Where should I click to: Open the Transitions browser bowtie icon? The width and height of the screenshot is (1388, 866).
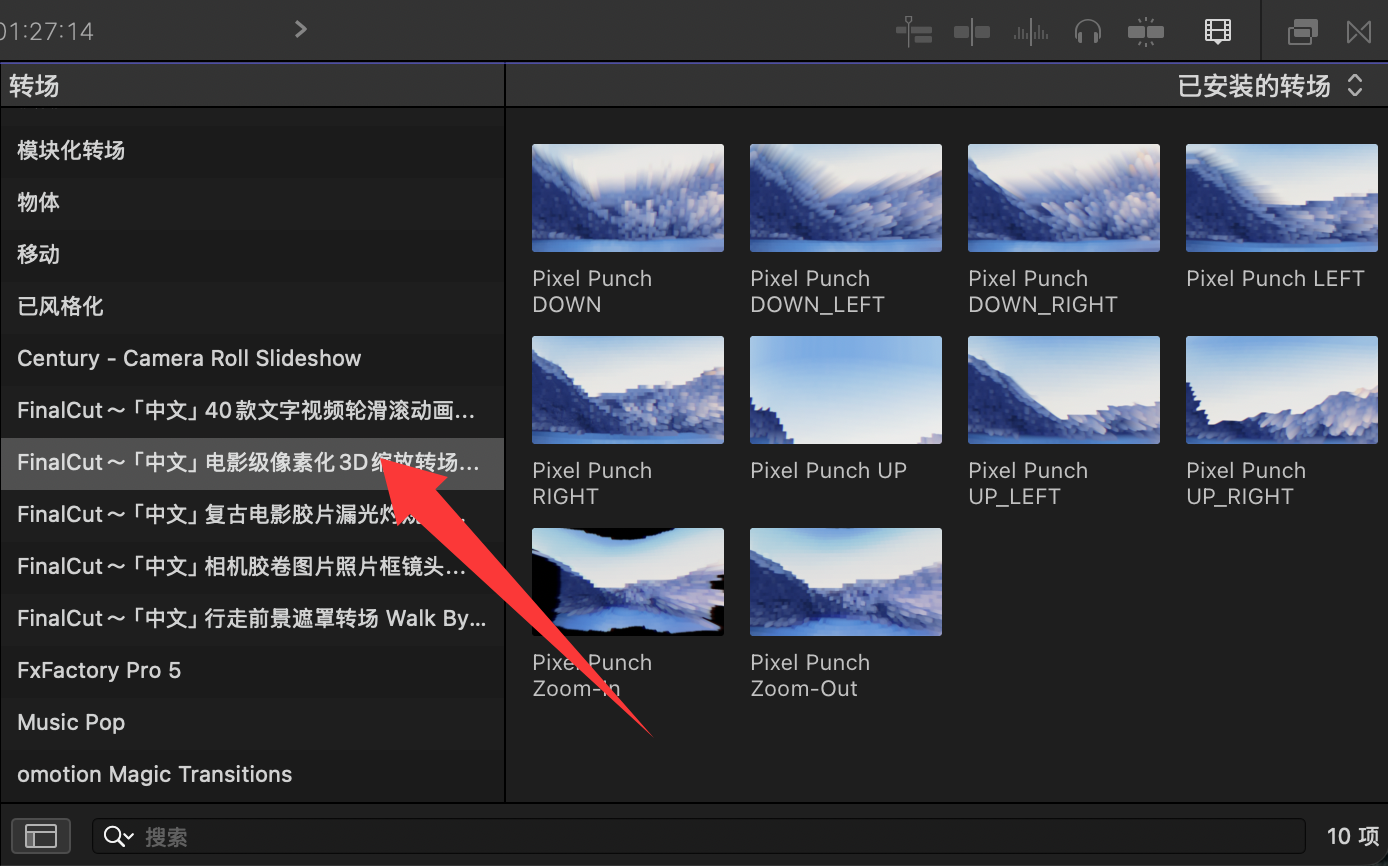pyautogui.click(x=1358, y=32)
